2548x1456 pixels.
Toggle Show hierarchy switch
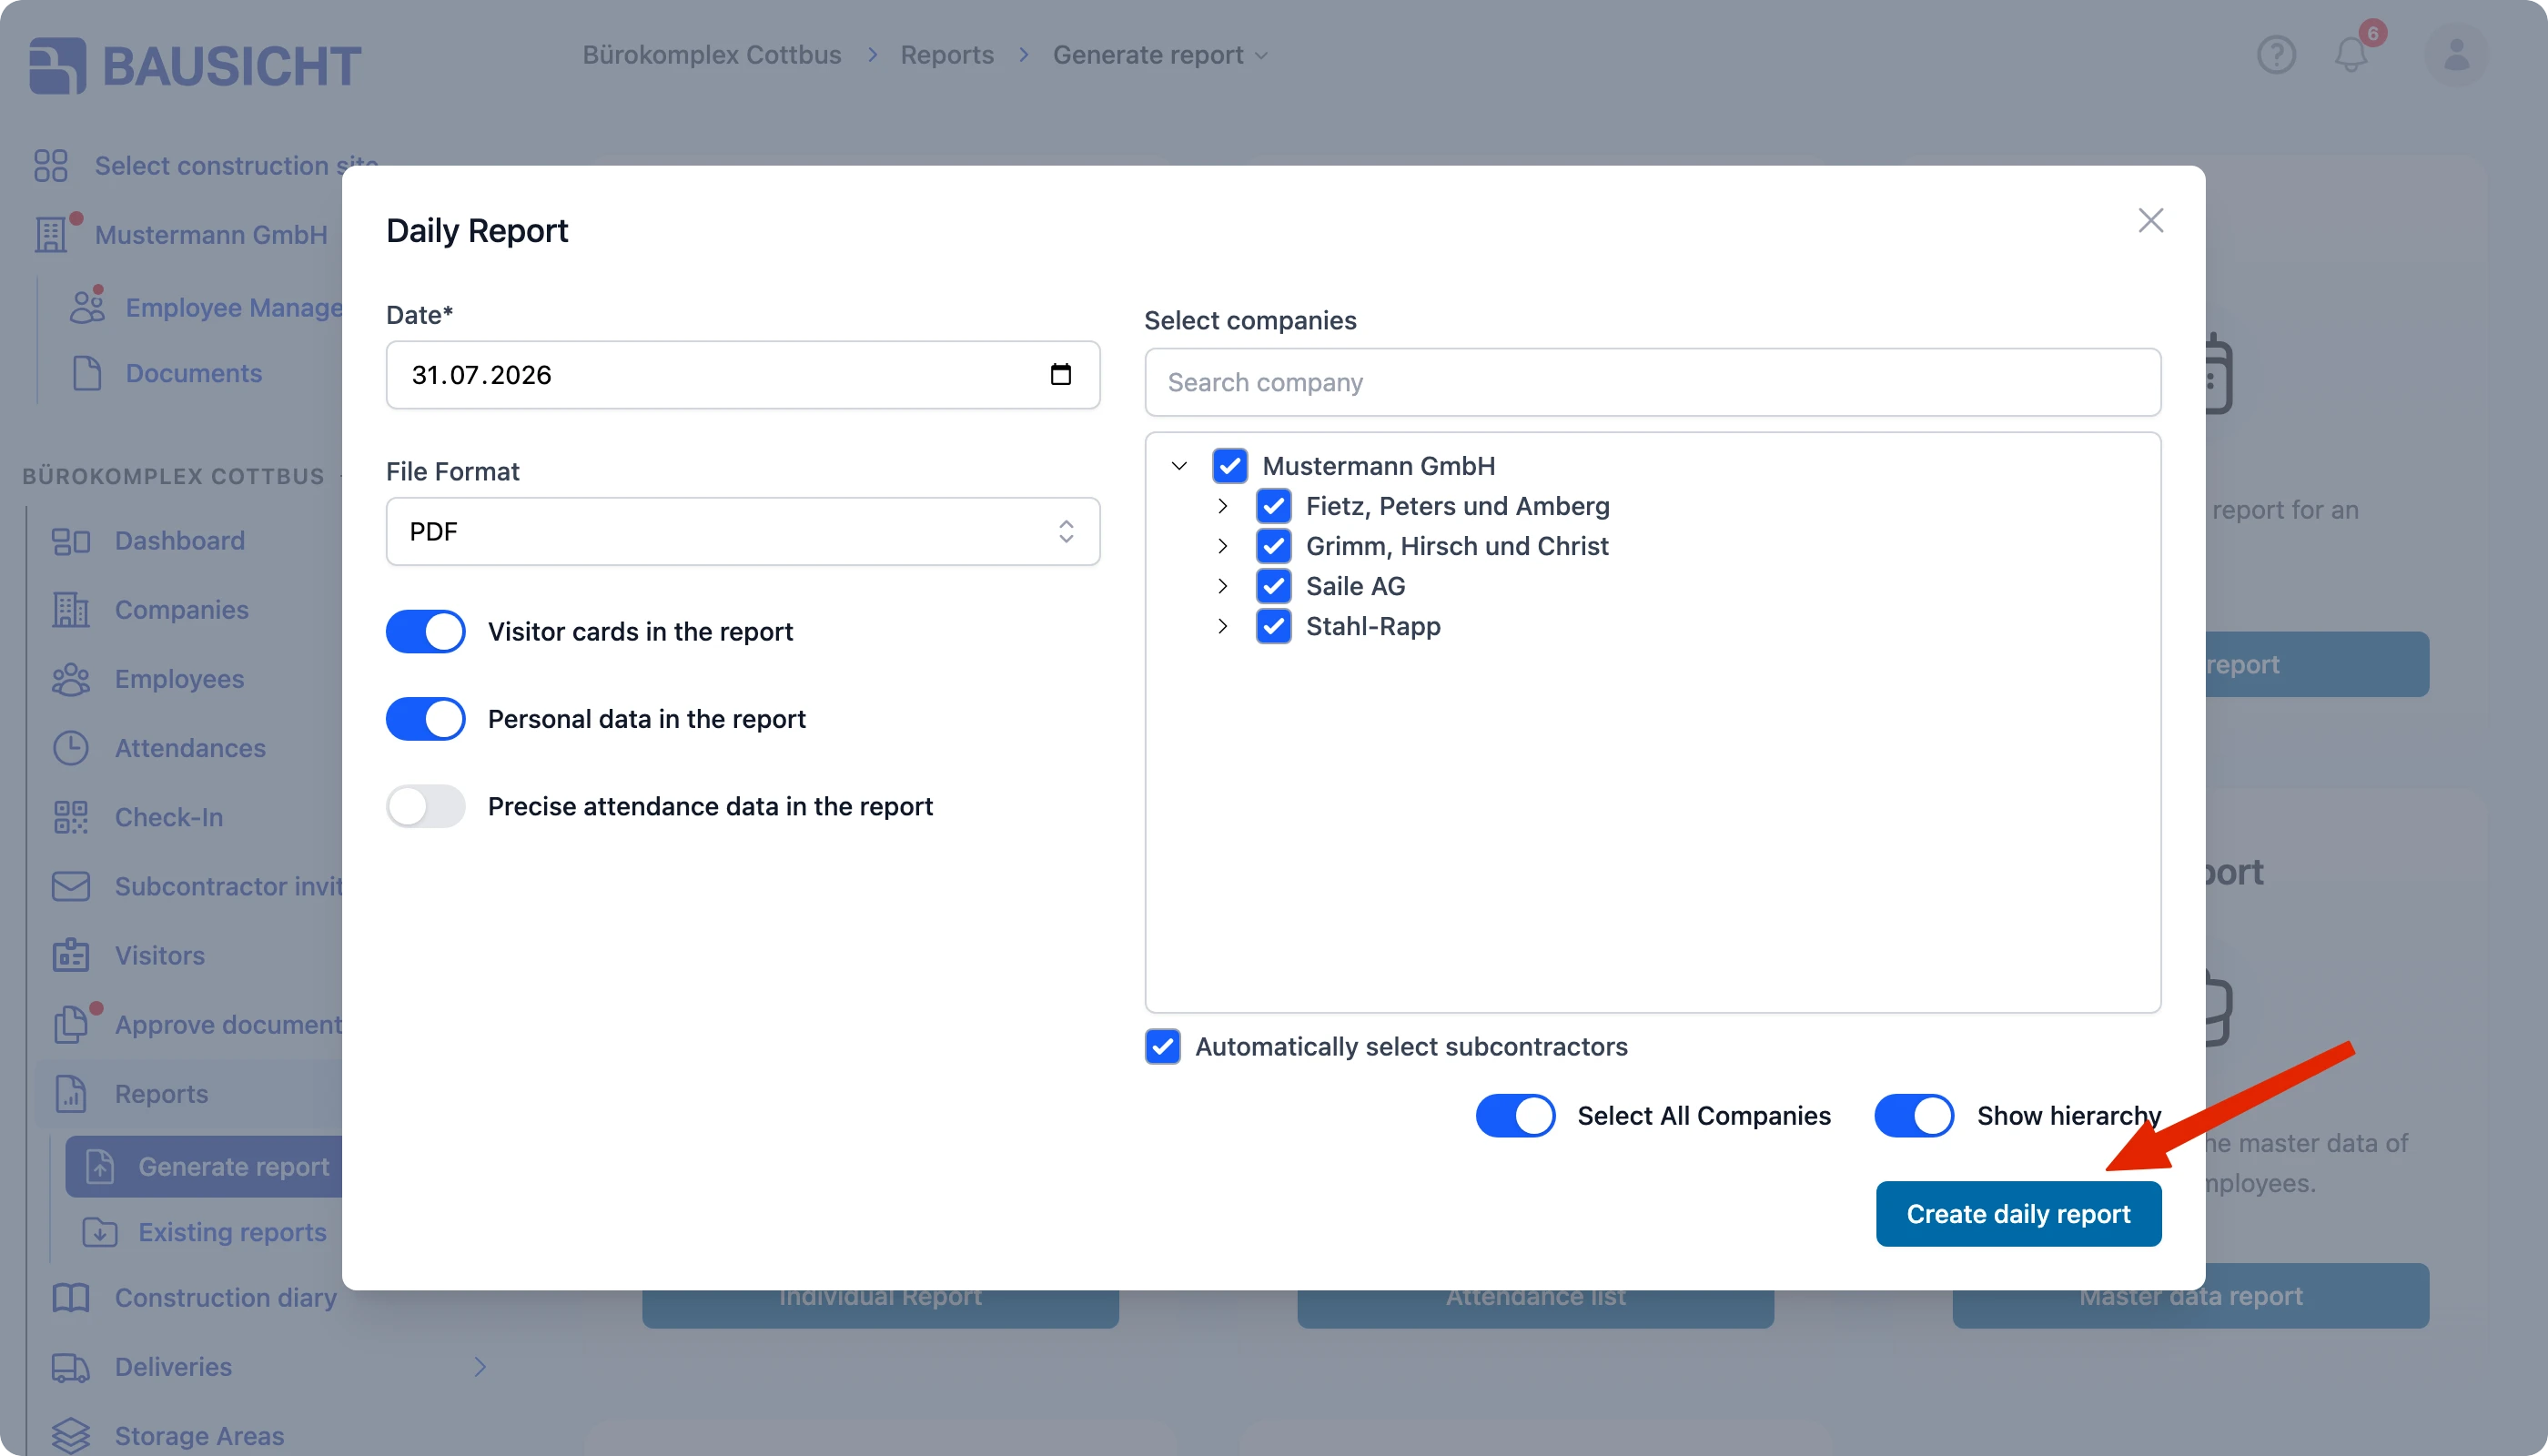tap(1914, 1116)
